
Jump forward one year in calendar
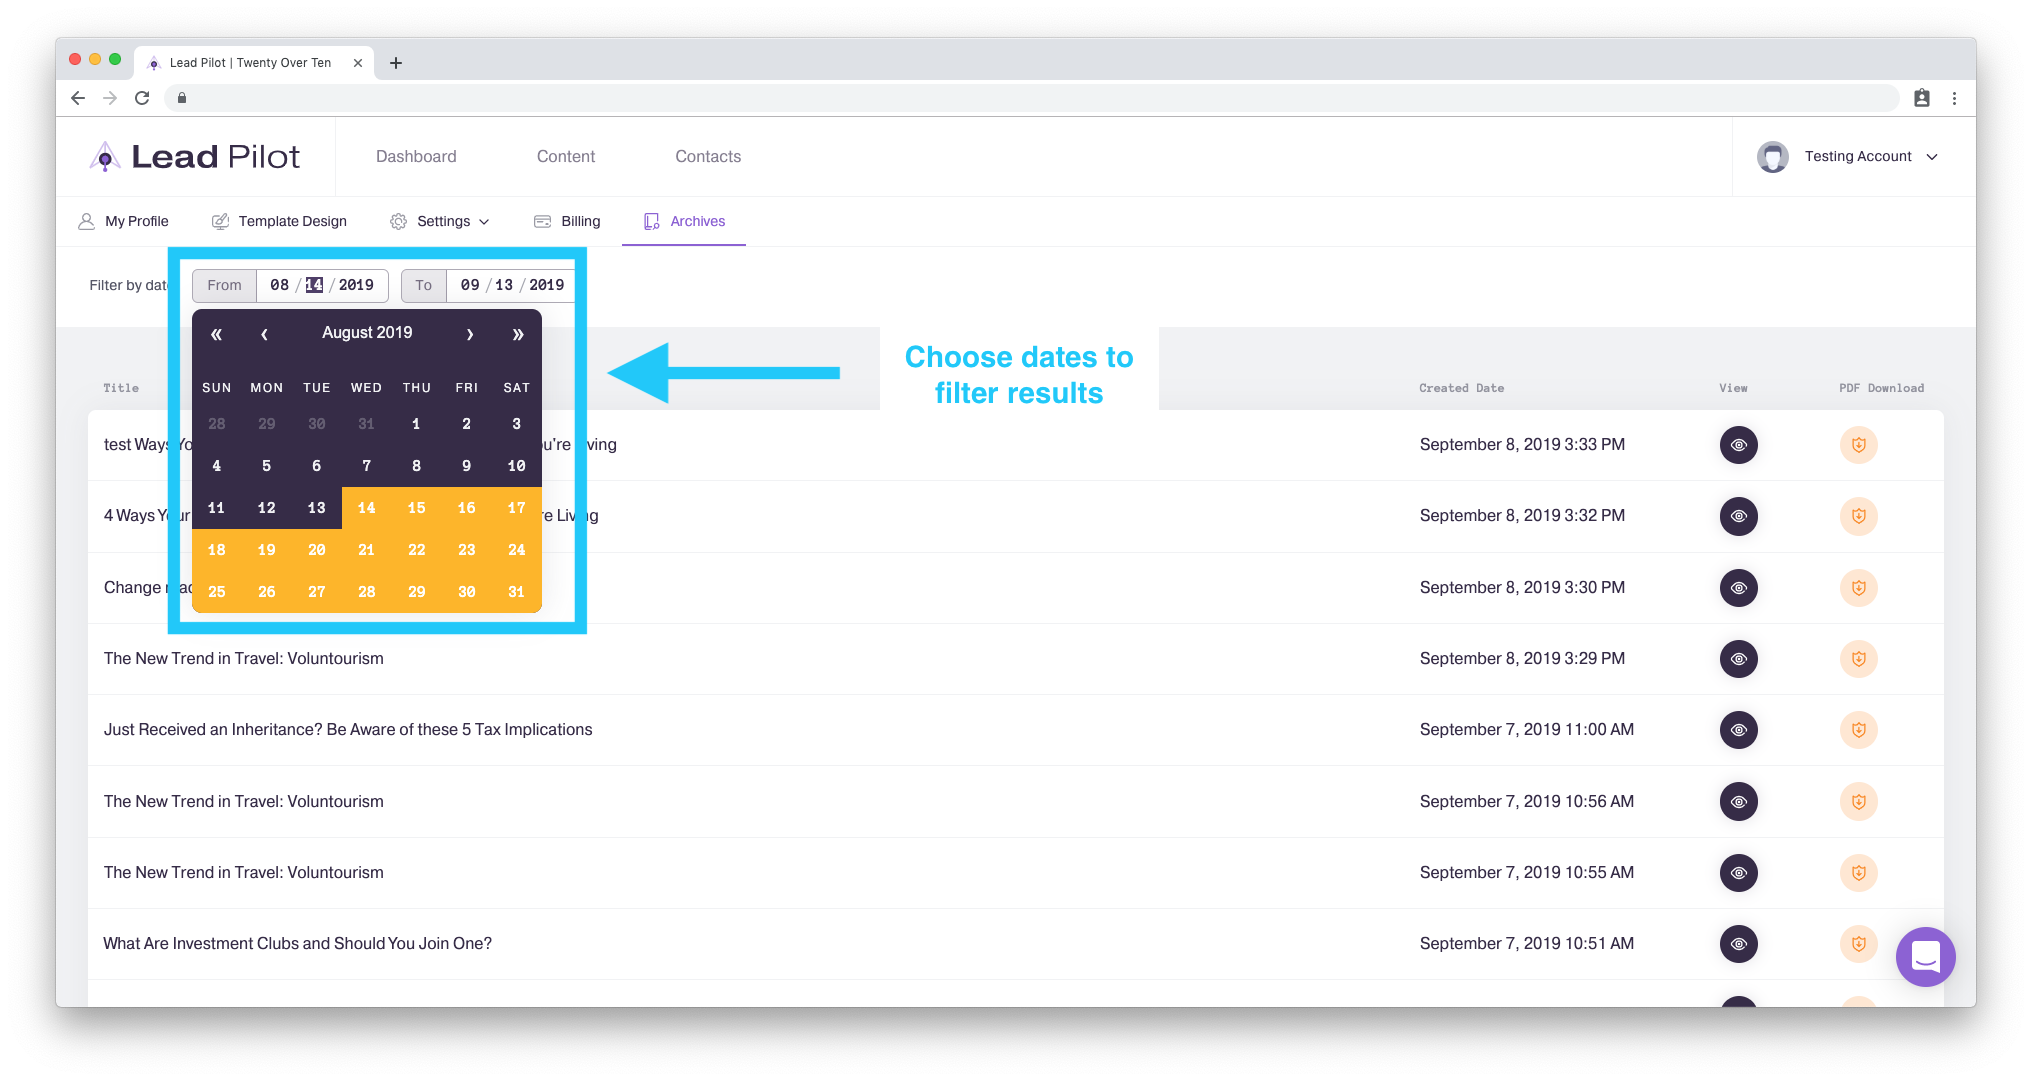coord(517,334)
